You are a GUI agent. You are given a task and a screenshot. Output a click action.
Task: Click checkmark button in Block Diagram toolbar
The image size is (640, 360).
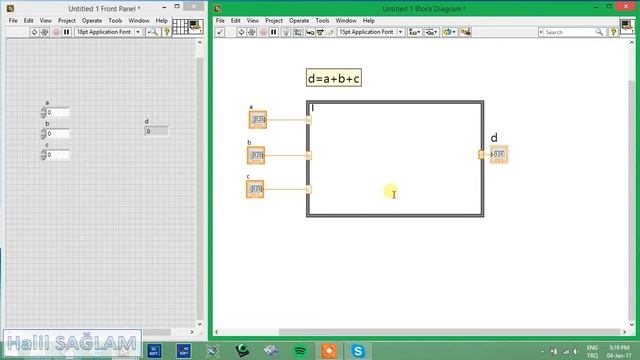220,32
